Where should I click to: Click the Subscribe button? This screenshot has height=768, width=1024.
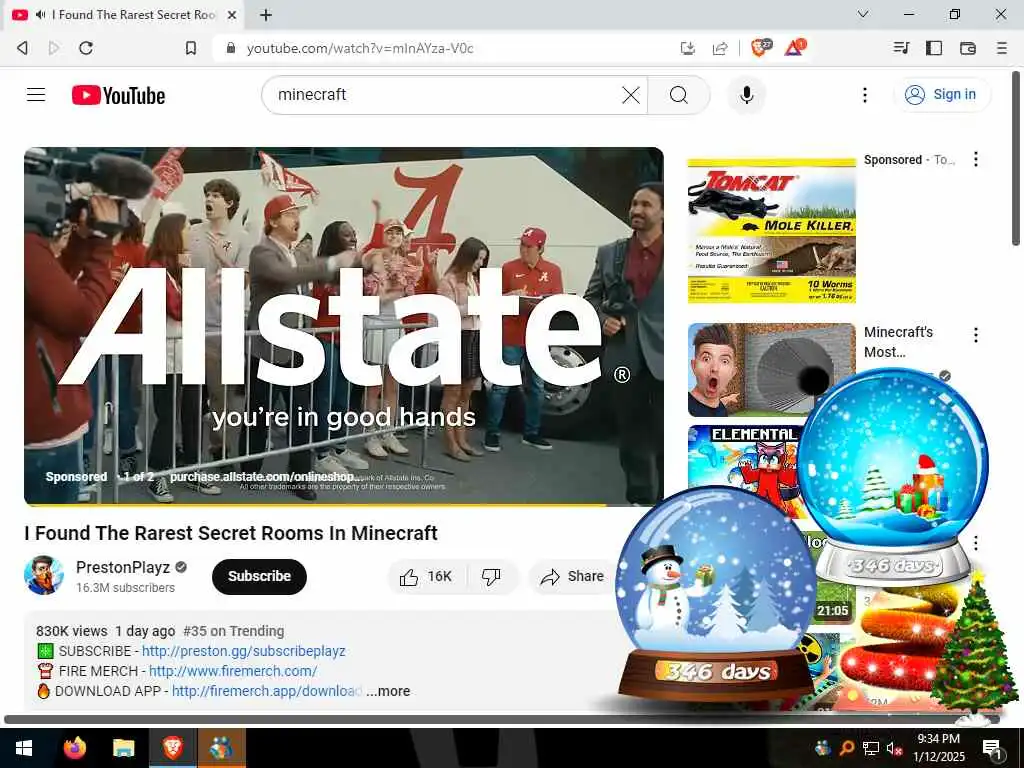(259, 577)
